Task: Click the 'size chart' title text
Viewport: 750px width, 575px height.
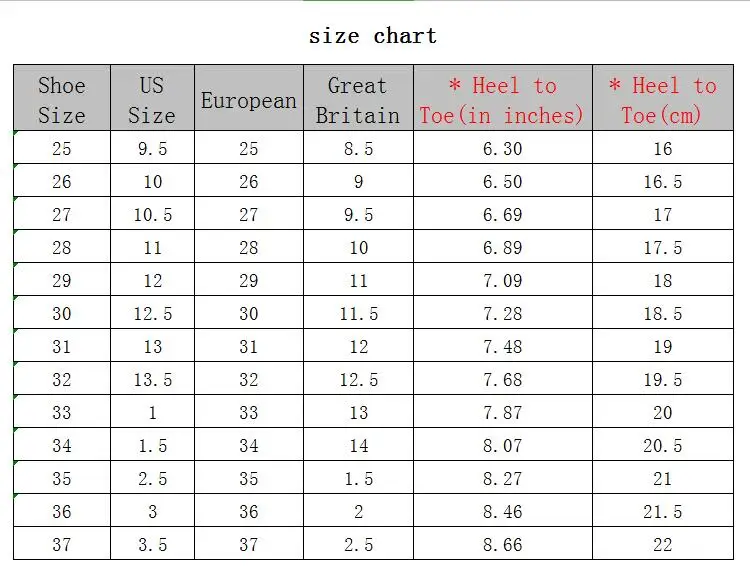Action: 373,36
